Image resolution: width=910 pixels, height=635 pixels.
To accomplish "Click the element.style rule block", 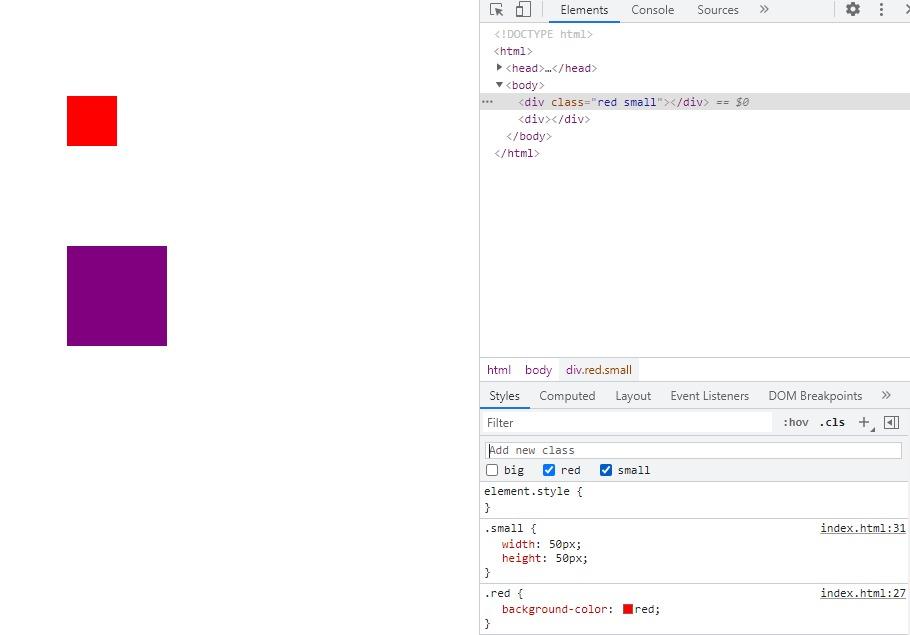I will click(x=695, y=499).
